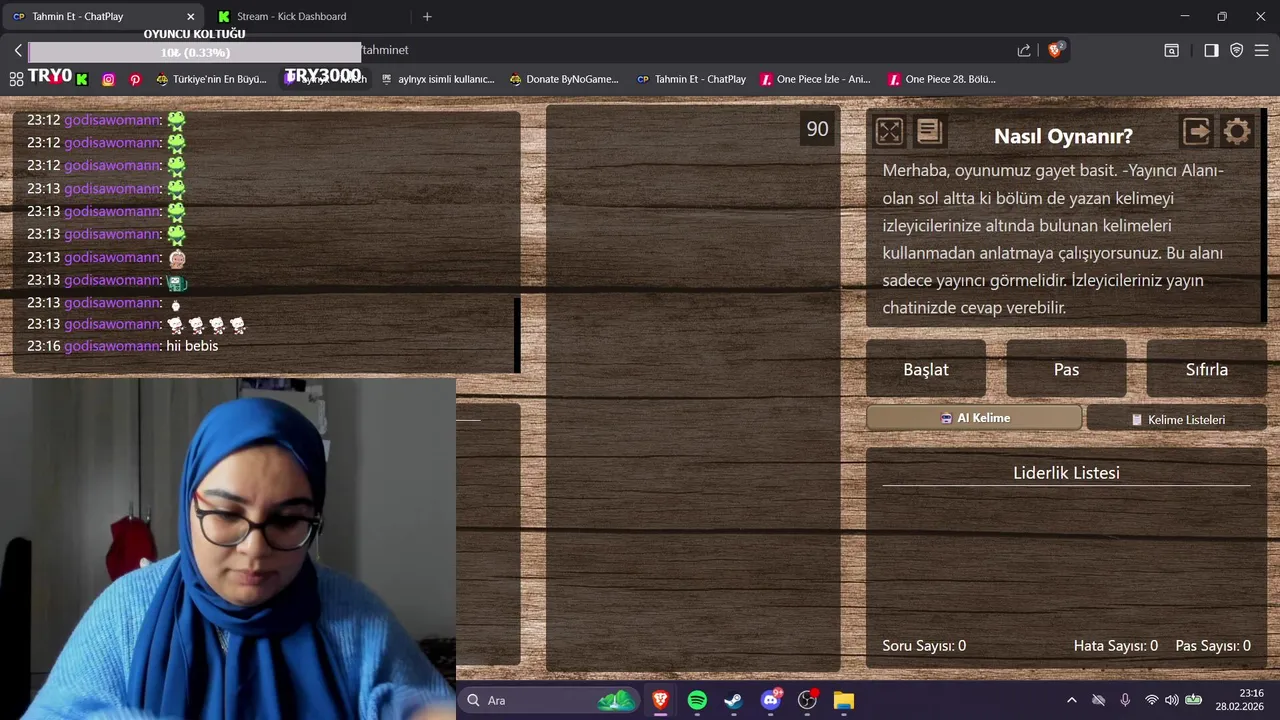The width and height of the screenshot is (1280, 720).
Task: Open OBS Studio from the taskbar
Action: point(807,700)
